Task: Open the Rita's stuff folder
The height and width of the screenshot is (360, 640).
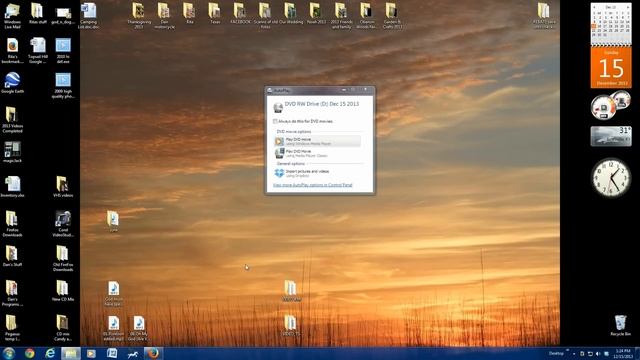Action: 38,13
